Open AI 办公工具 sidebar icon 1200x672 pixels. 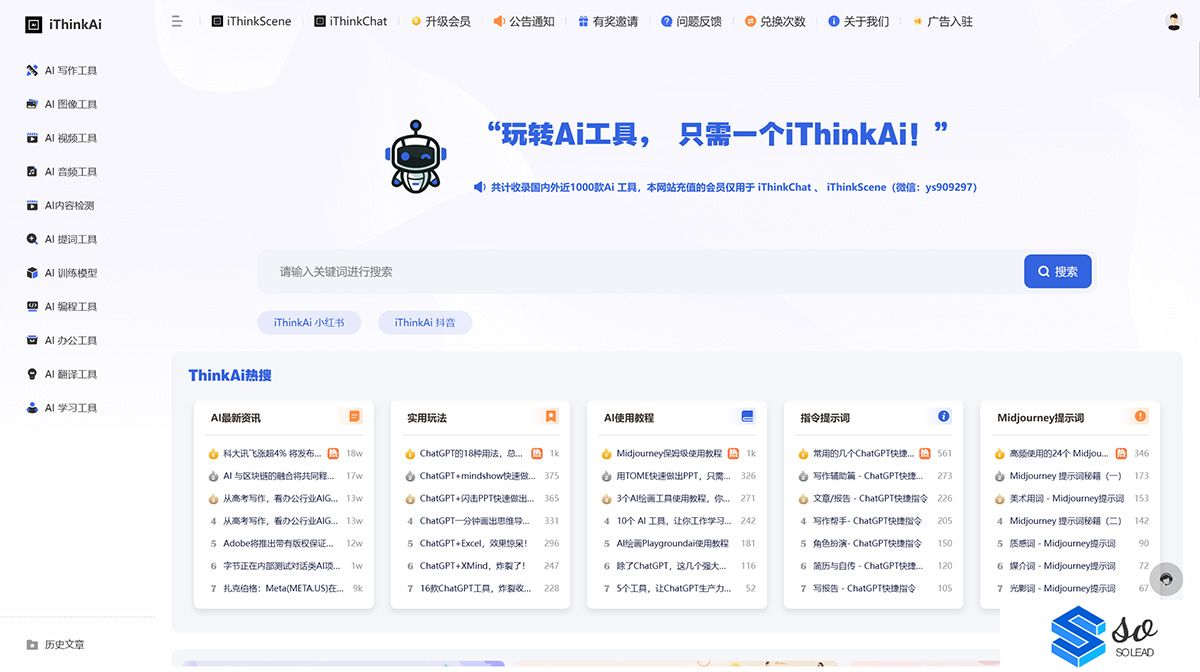[x=34, y=340]
